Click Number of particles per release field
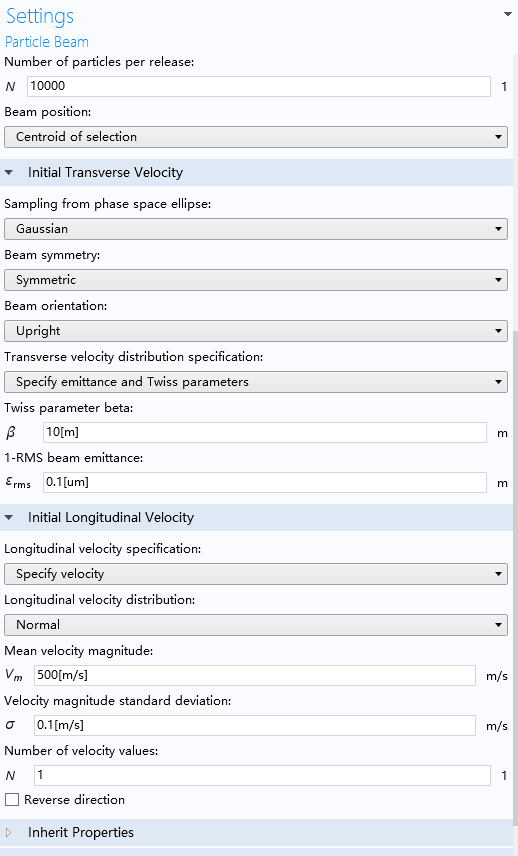 259,86
